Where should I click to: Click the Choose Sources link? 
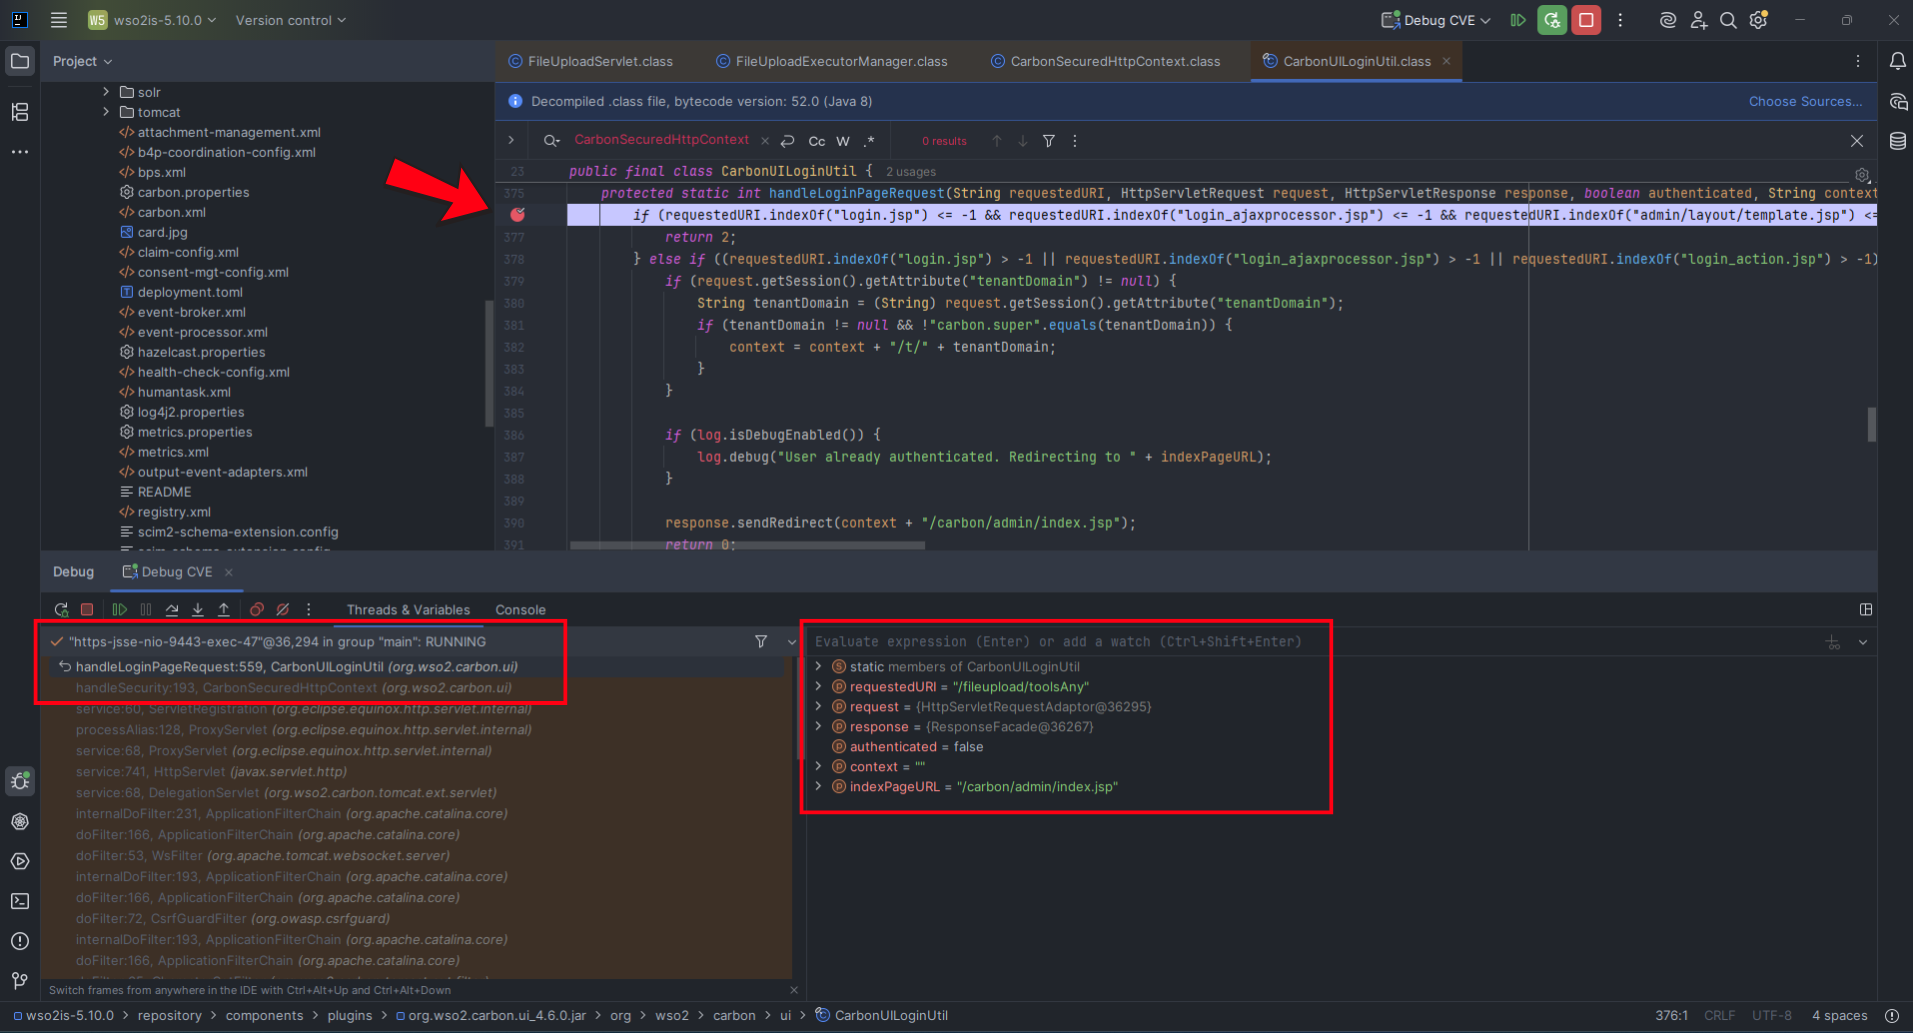pos(1805,101)
